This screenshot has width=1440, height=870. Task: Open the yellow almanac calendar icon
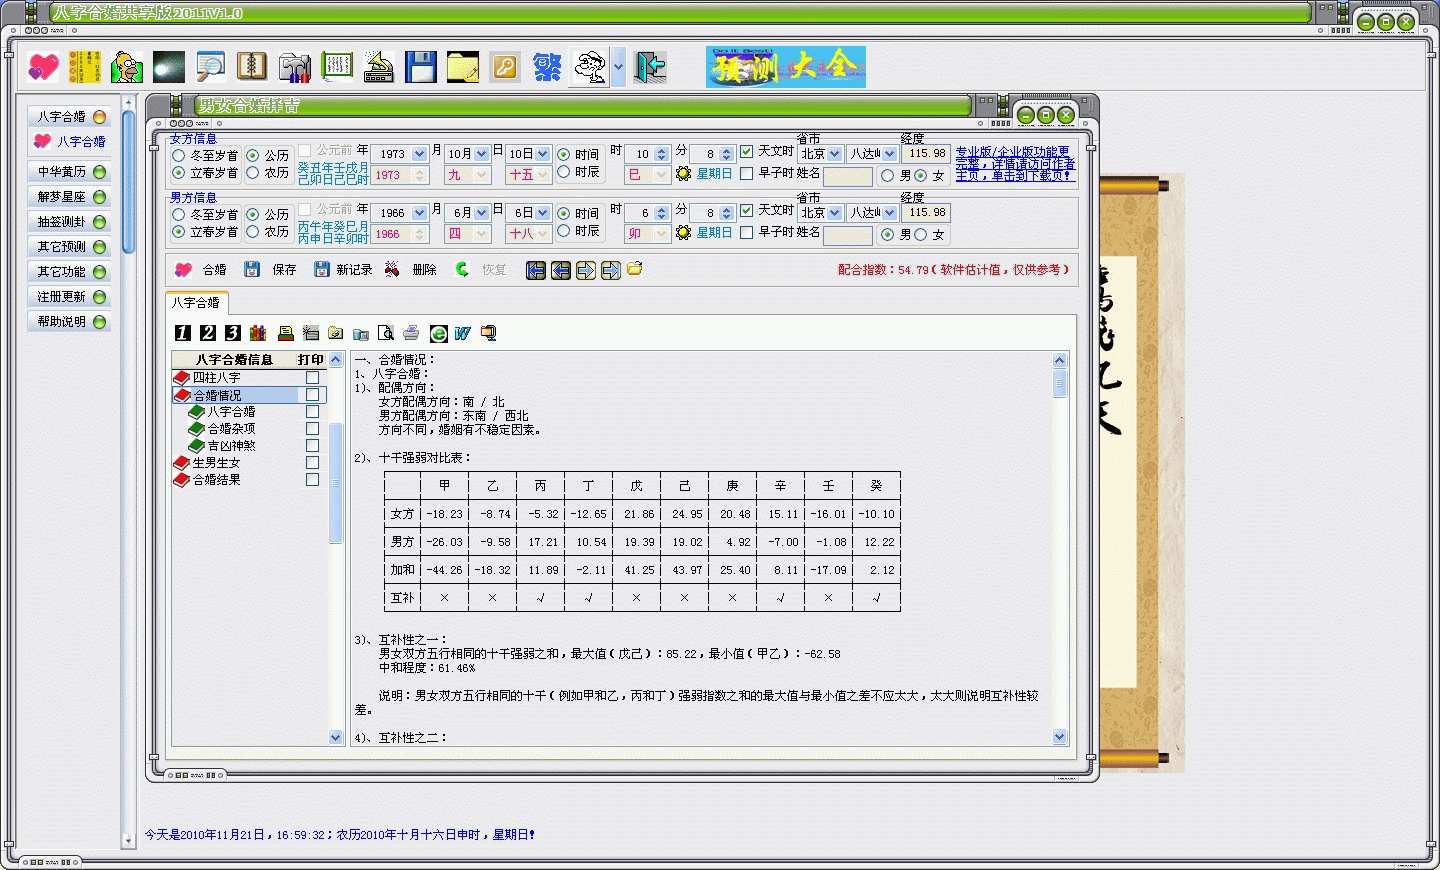pyautogui.click(x=85, y=67)
